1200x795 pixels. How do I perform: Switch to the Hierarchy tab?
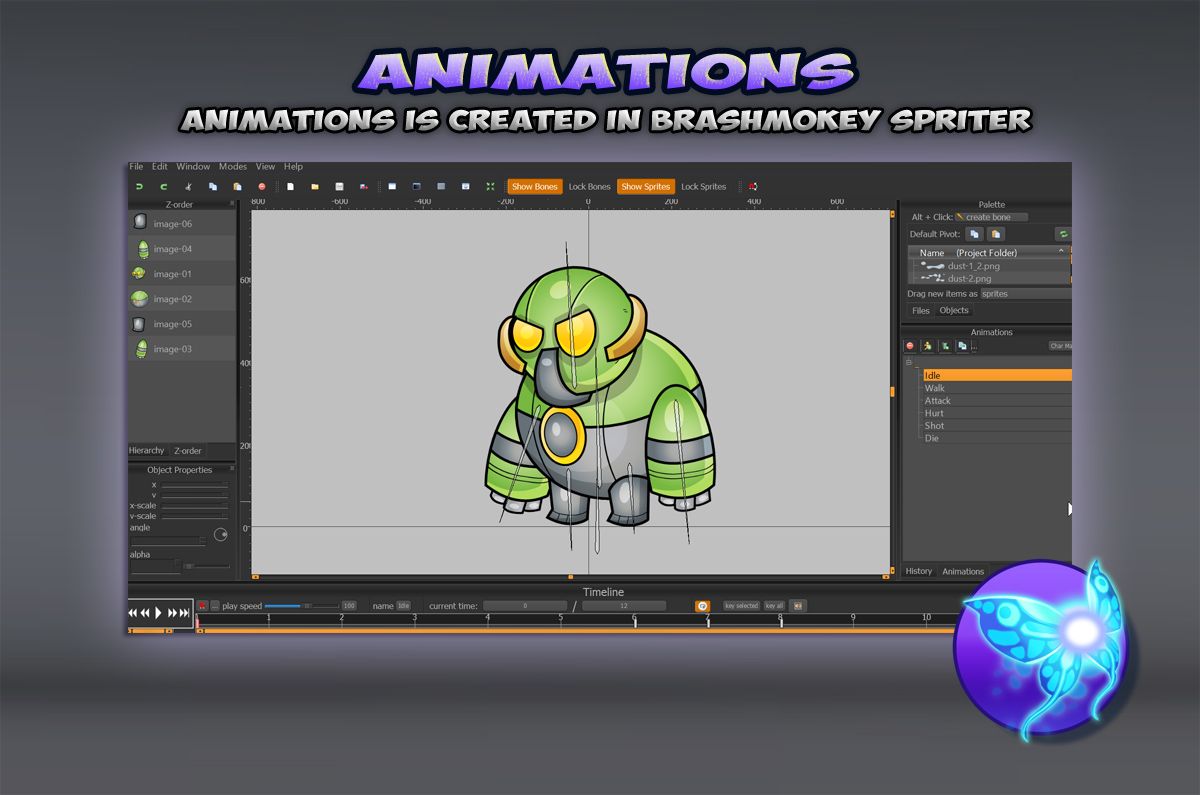pyautogui.click(x=146, y=451)
